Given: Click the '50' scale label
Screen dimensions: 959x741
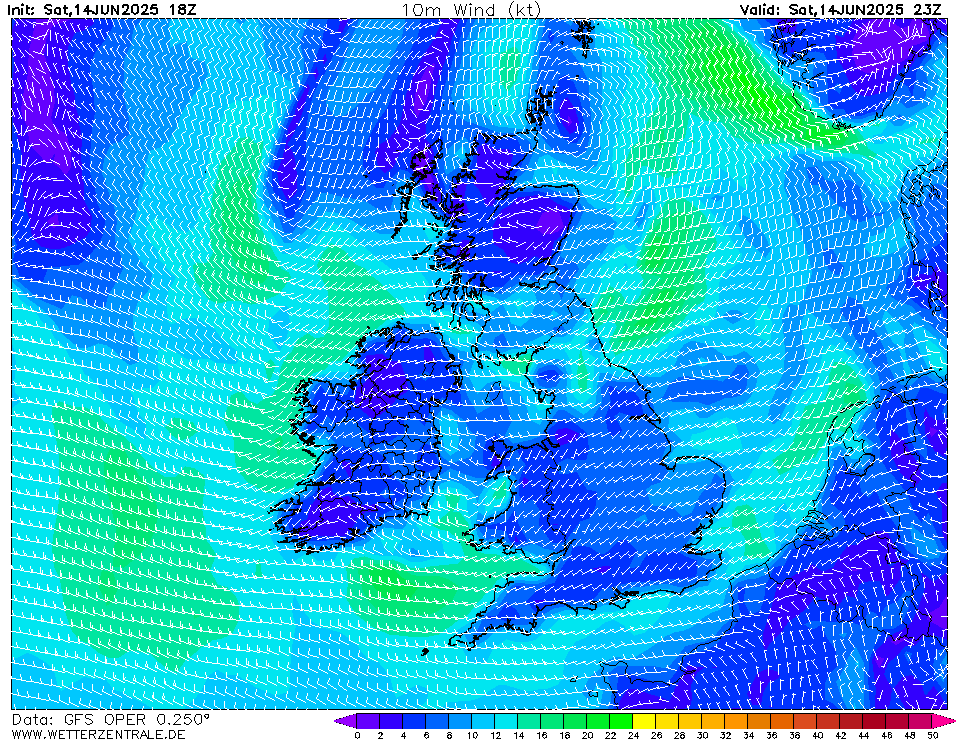Looking at the screenshot, I should [x=933, y=735].
